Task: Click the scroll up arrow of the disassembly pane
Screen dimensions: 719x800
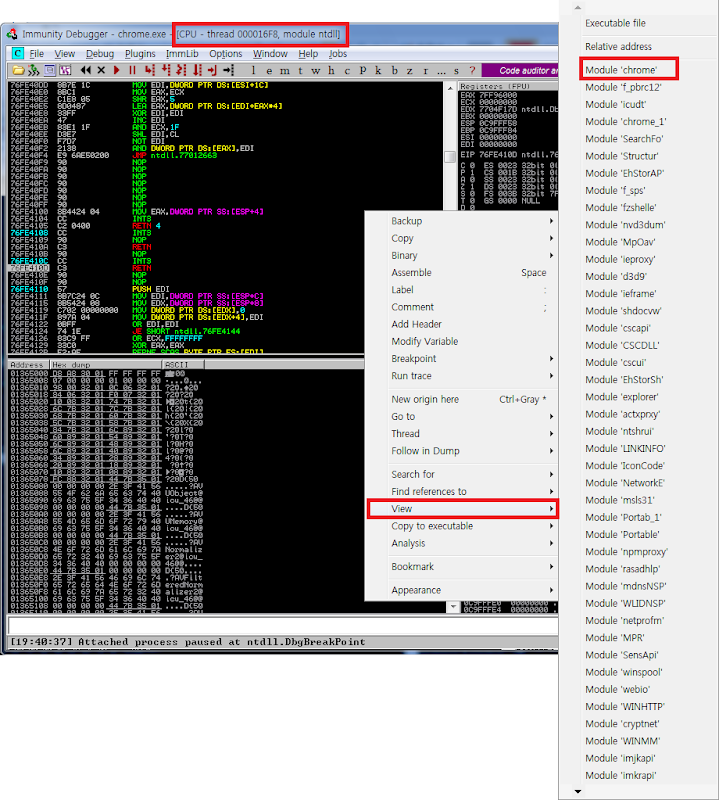Action: (x=450, y=88)
